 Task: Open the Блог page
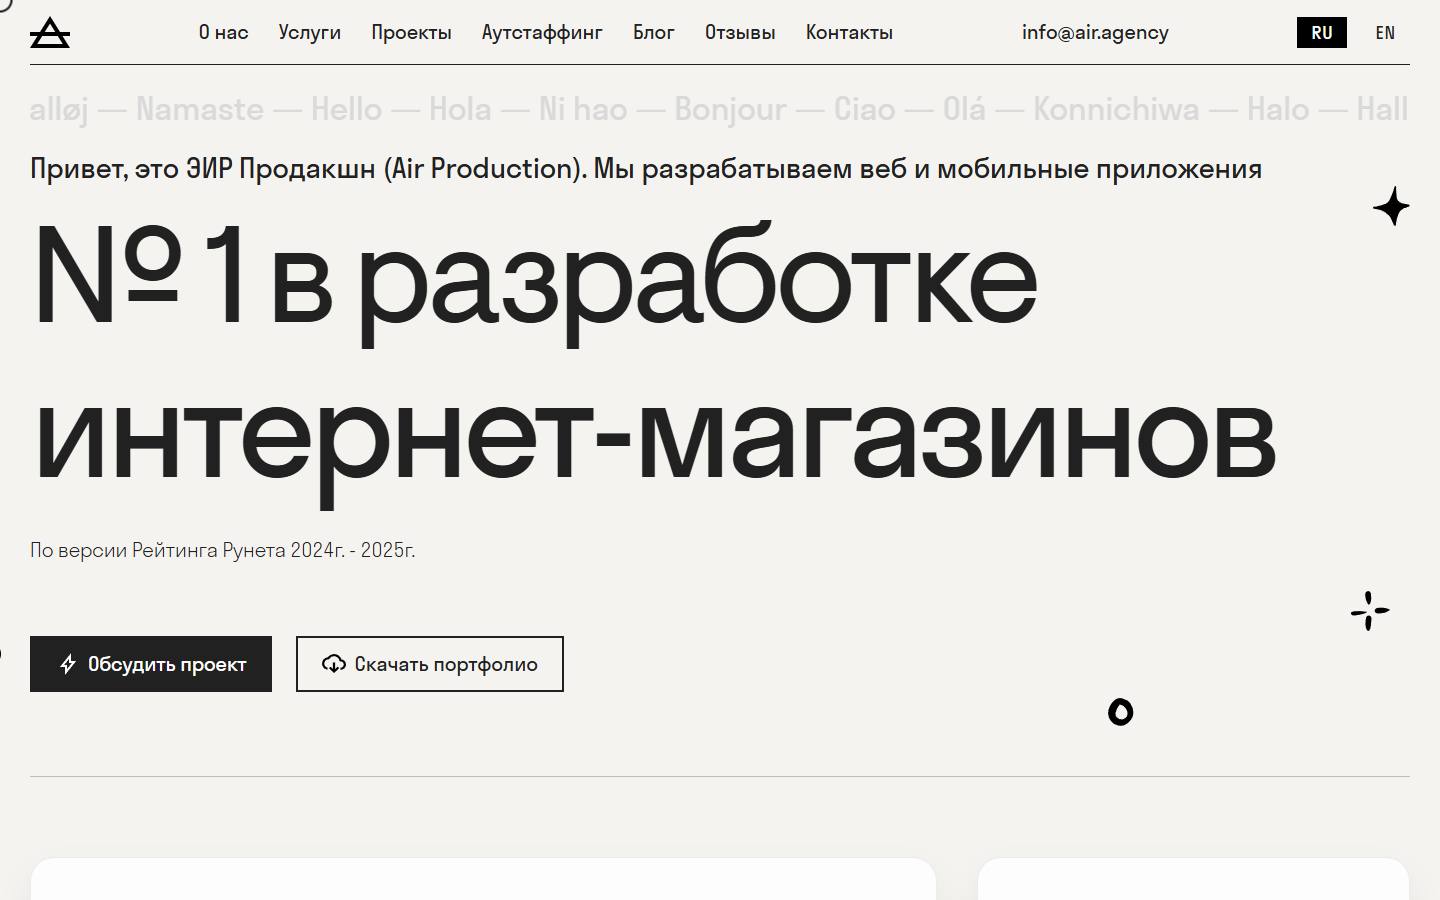(x=654, y=32)
